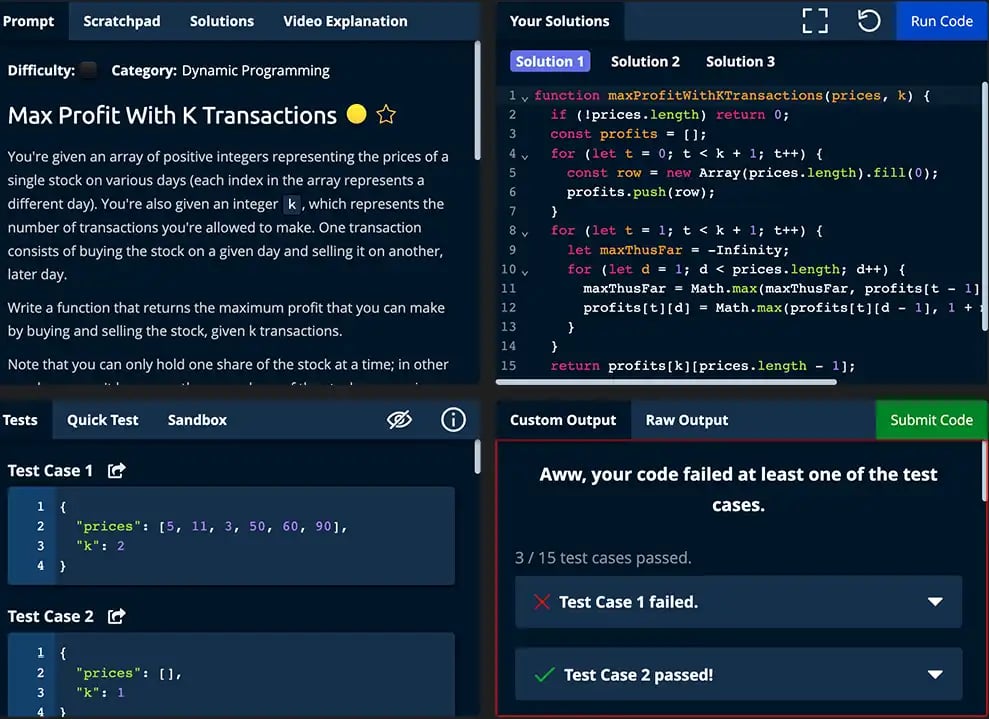Switch to the Scratchpad tab
Viewport: 989px width, 719px height.
pos(121,20)
